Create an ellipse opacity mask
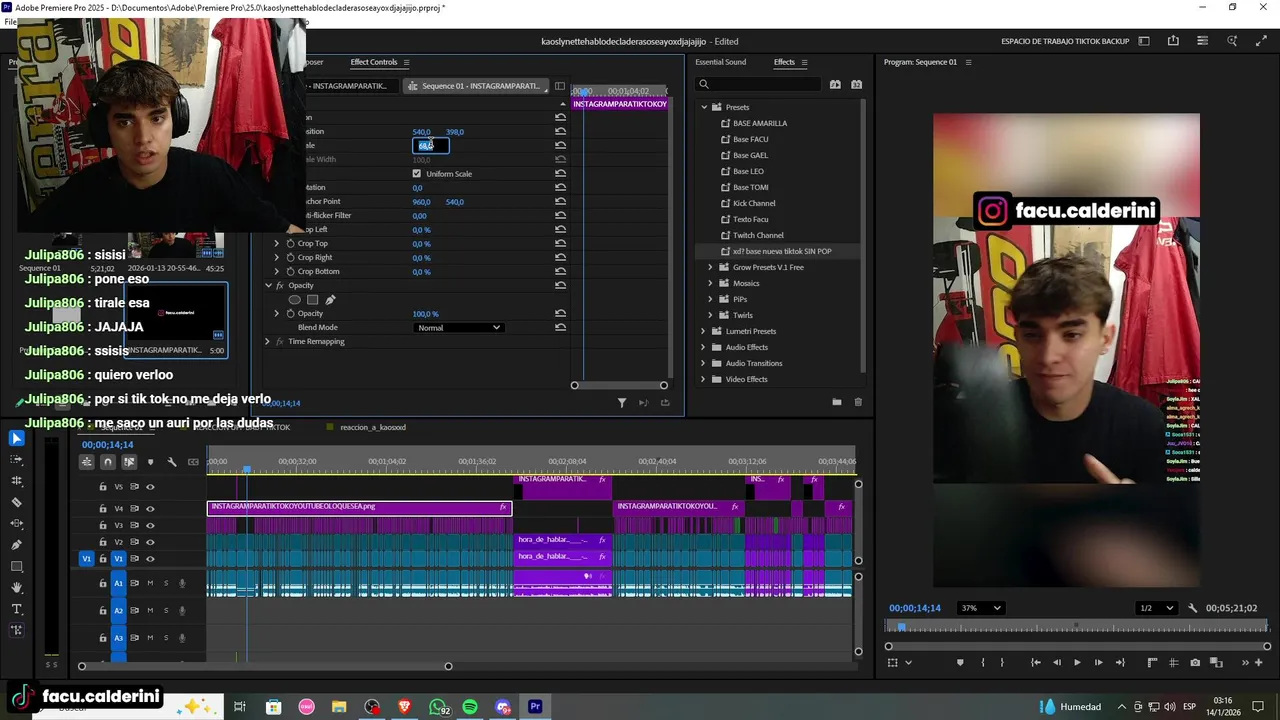The image size is (1280, 720). 294,300
